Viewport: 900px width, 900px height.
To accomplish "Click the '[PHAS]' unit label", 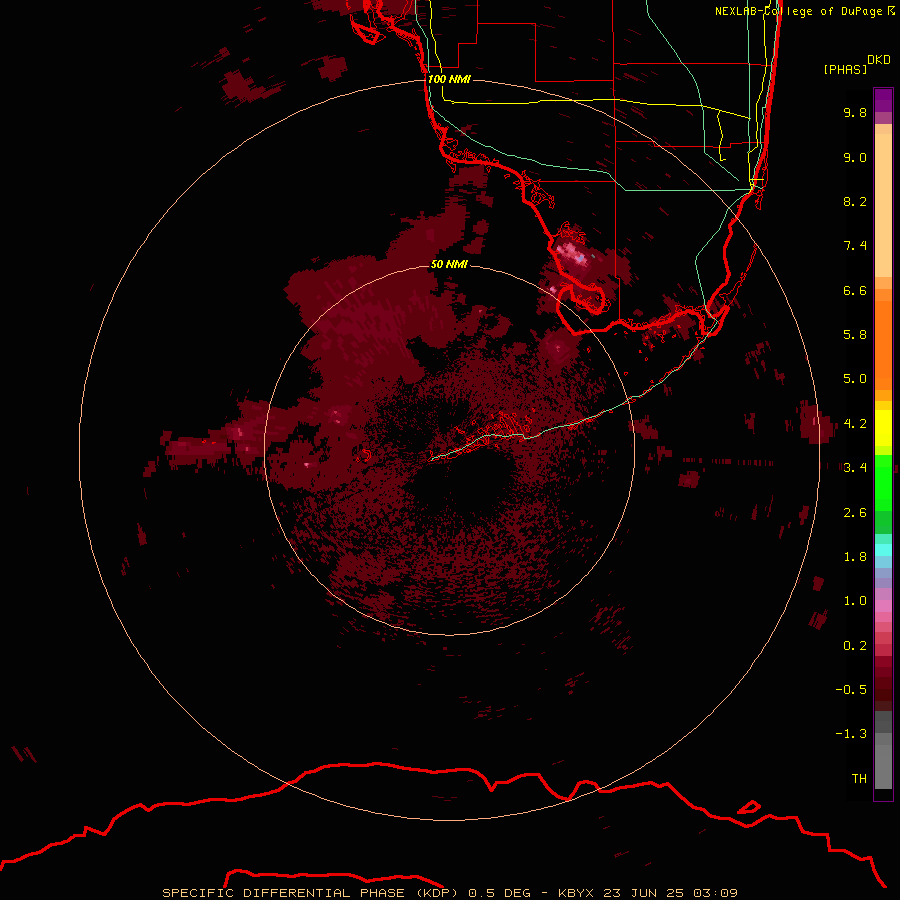I will point(845,69).
